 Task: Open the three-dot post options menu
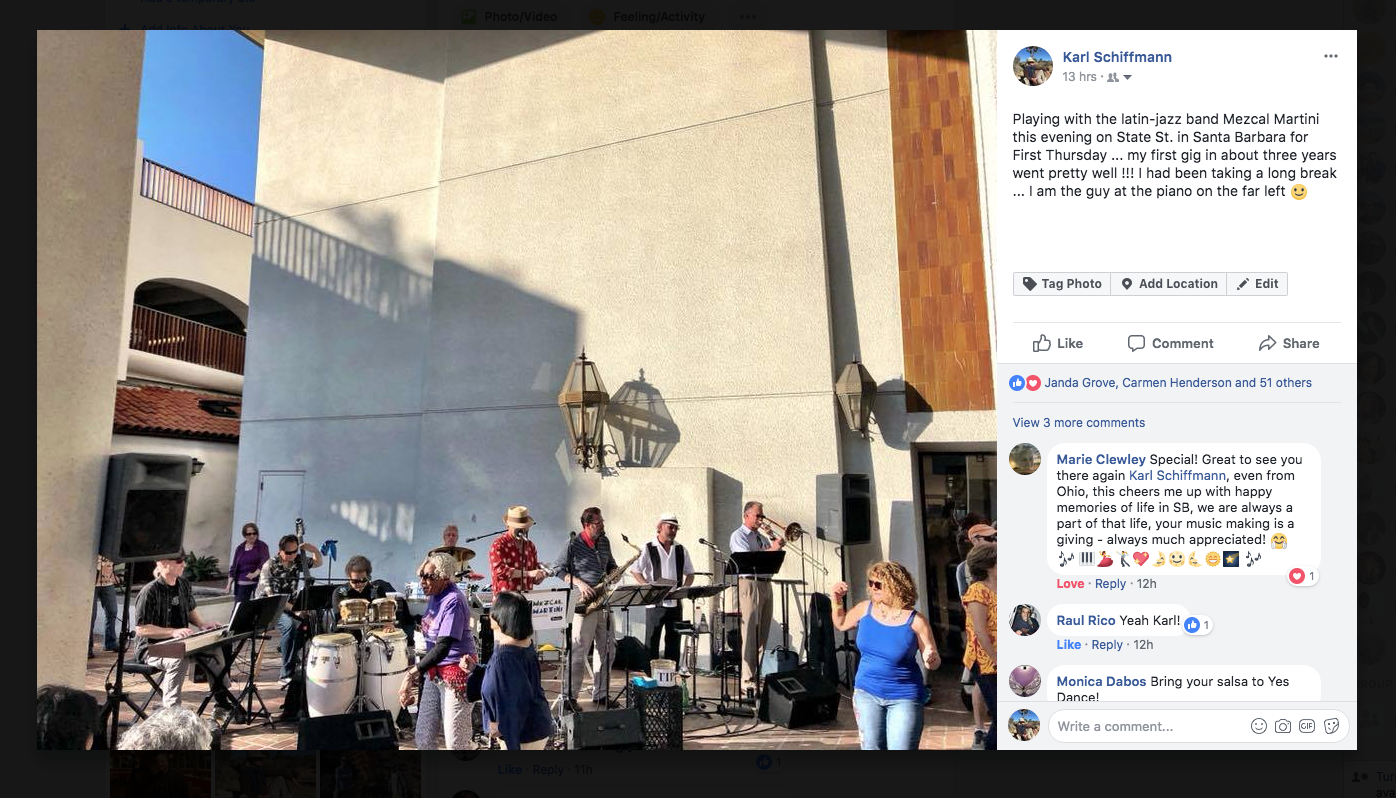point(1330,56)
